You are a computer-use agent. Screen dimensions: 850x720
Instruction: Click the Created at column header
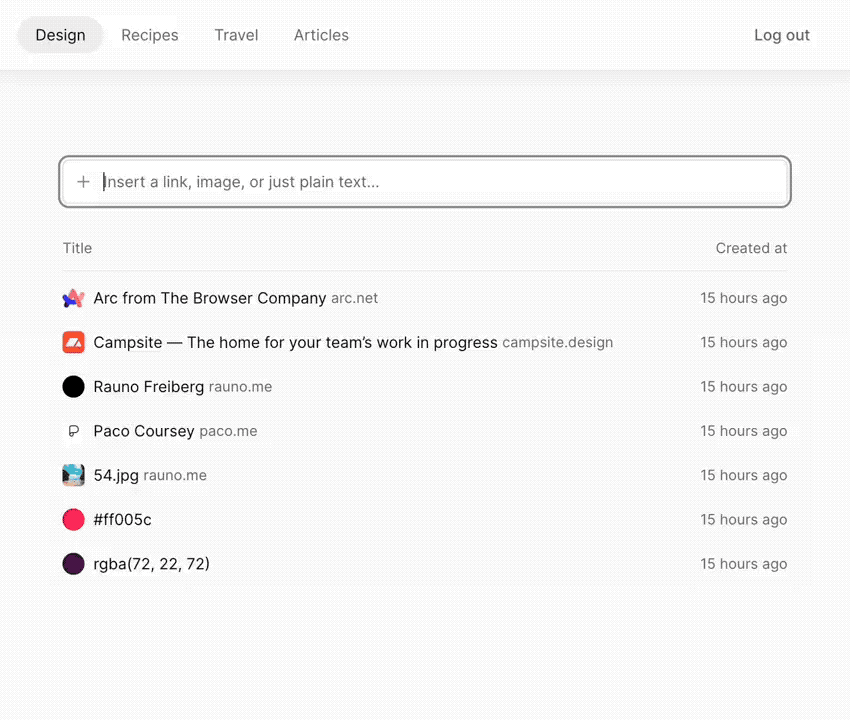tap(751, 248)
